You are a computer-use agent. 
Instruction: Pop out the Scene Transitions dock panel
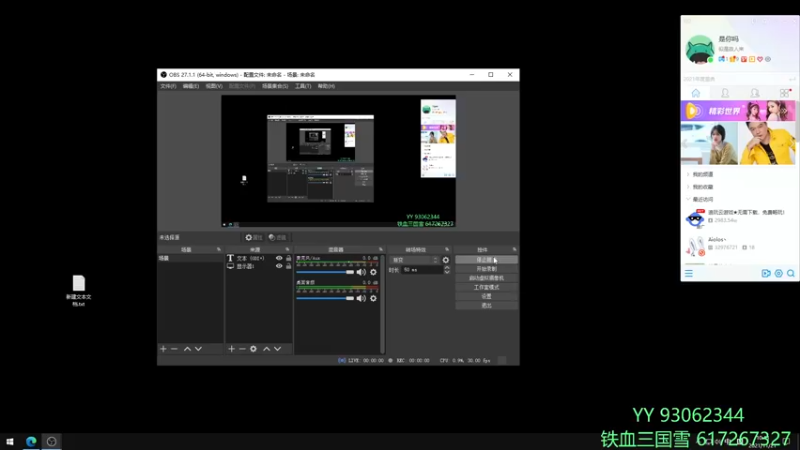447,249
